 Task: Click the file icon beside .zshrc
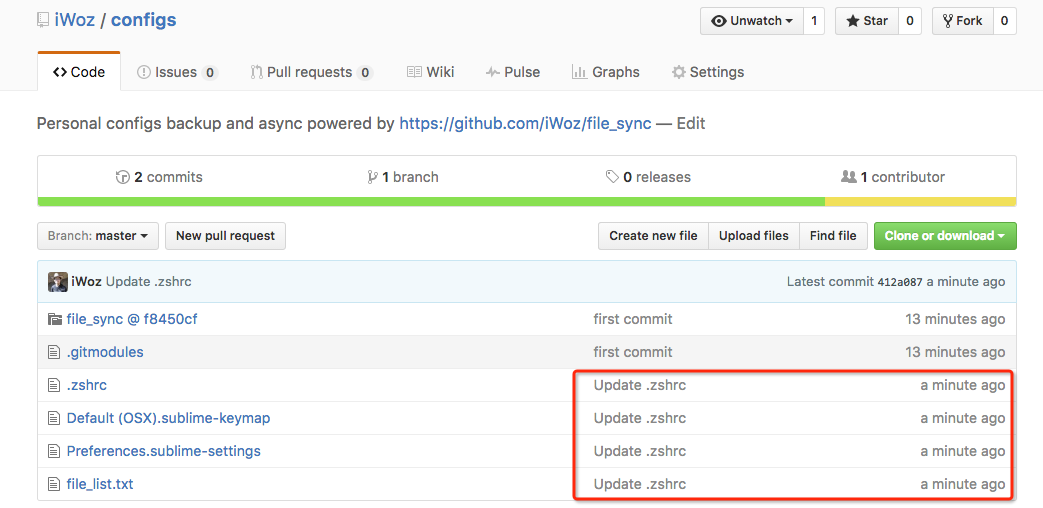(x=55, y=385)
